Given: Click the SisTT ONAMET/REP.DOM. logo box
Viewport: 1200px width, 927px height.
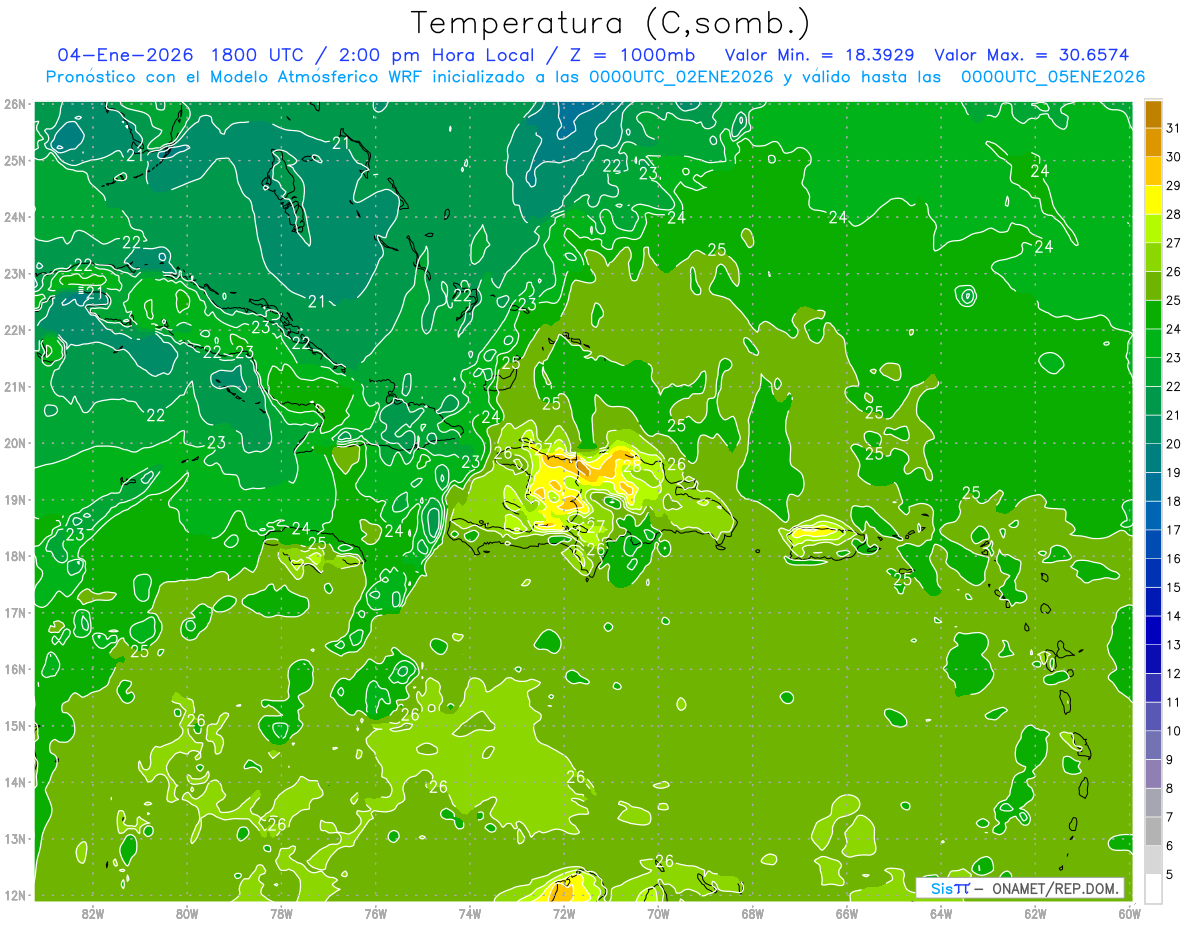Looking at the screenshot, I should 1020,888.
